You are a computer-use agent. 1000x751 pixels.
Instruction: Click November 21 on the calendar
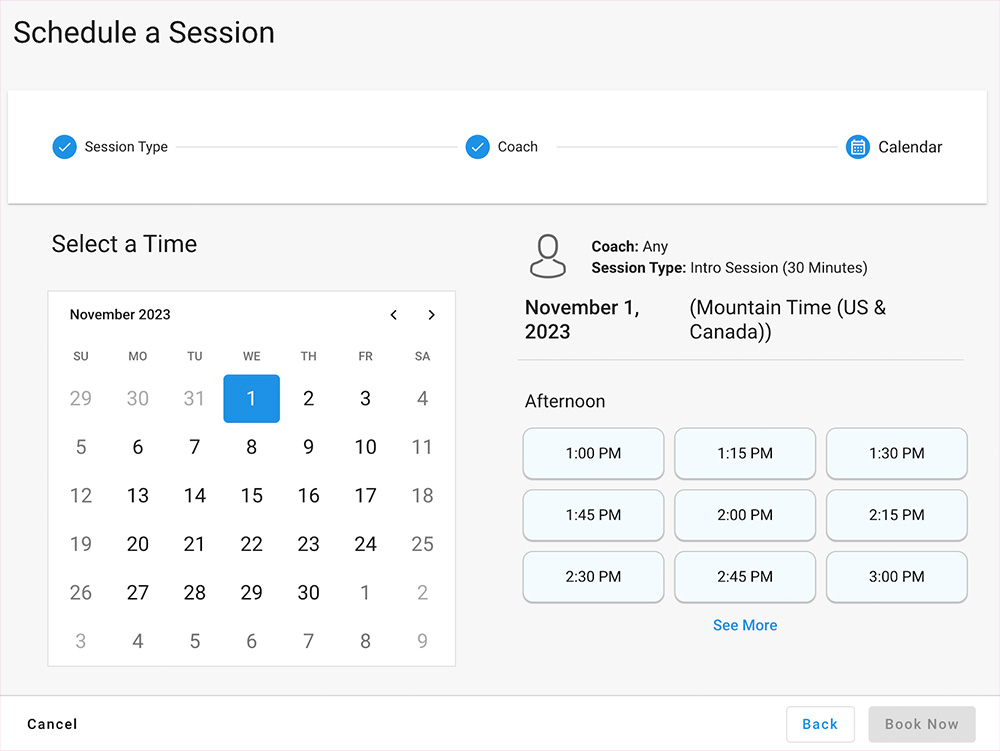pyautogui.click(x=195, y=544)
